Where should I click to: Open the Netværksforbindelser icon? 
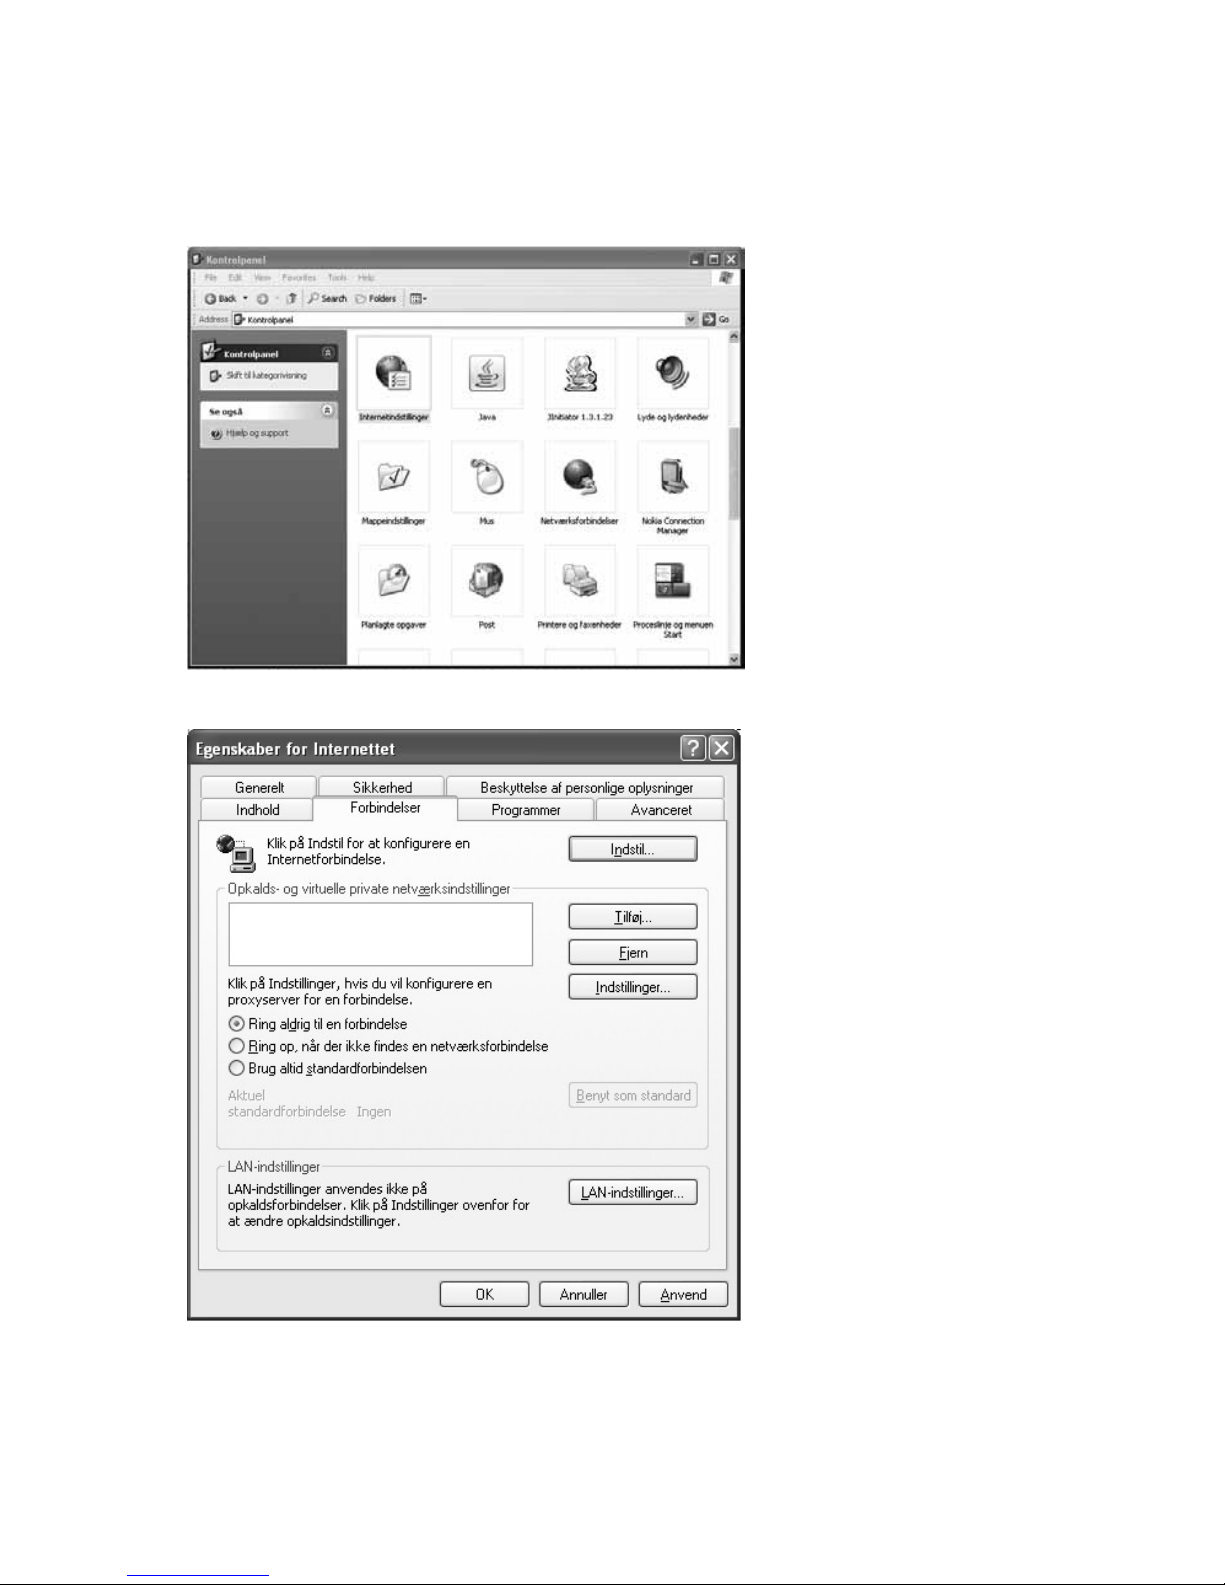pos(580,484)
